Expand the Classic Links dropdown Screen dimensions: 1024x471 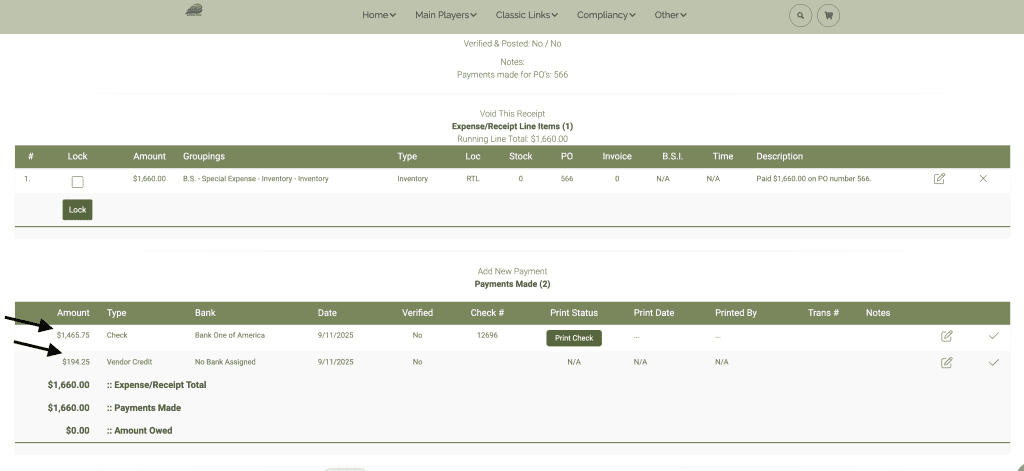(527, 15)
